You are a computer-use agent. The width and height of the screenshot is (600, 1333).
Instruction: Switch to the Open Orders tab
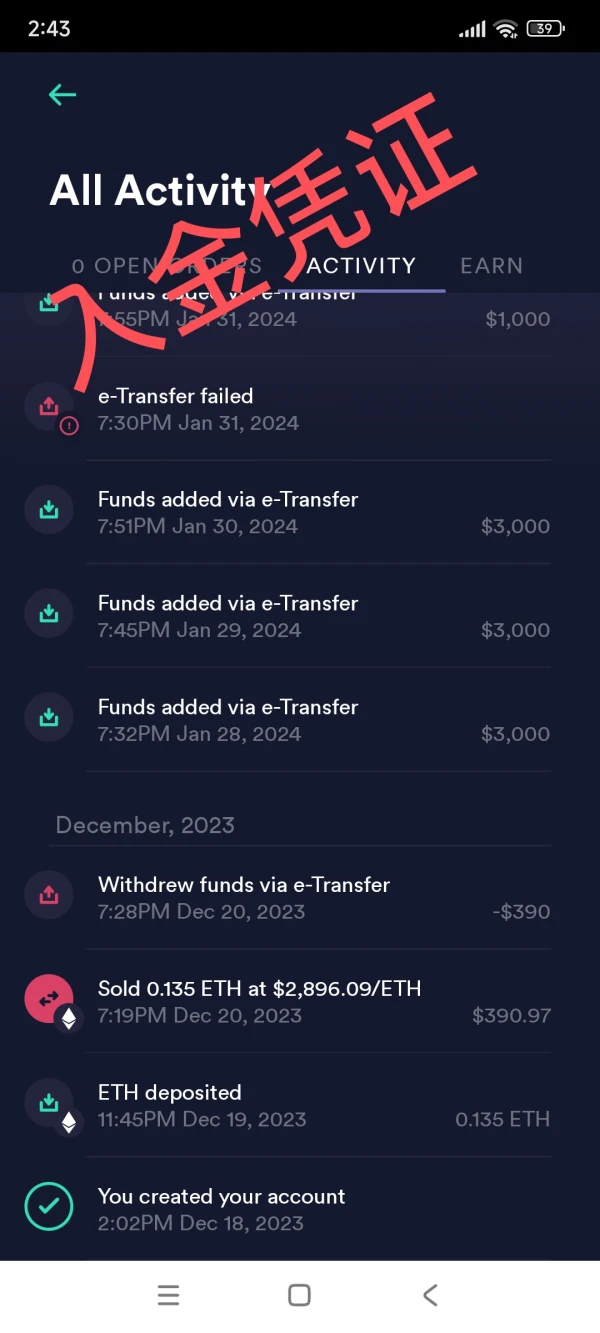pyautogui.click(x=166, y=266)
